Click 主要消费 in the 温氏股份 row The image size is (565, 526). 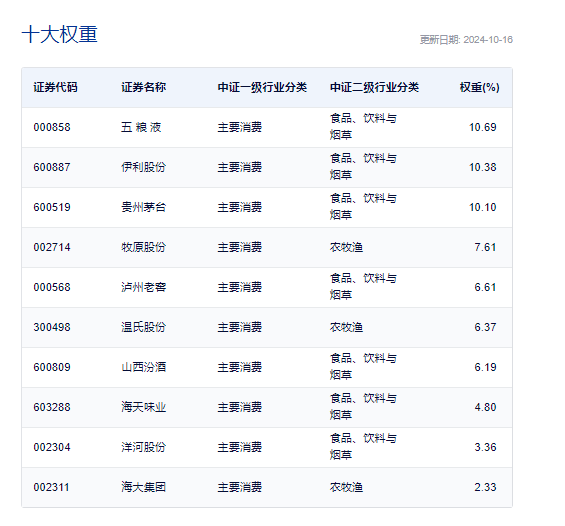(x=240, y=327)
